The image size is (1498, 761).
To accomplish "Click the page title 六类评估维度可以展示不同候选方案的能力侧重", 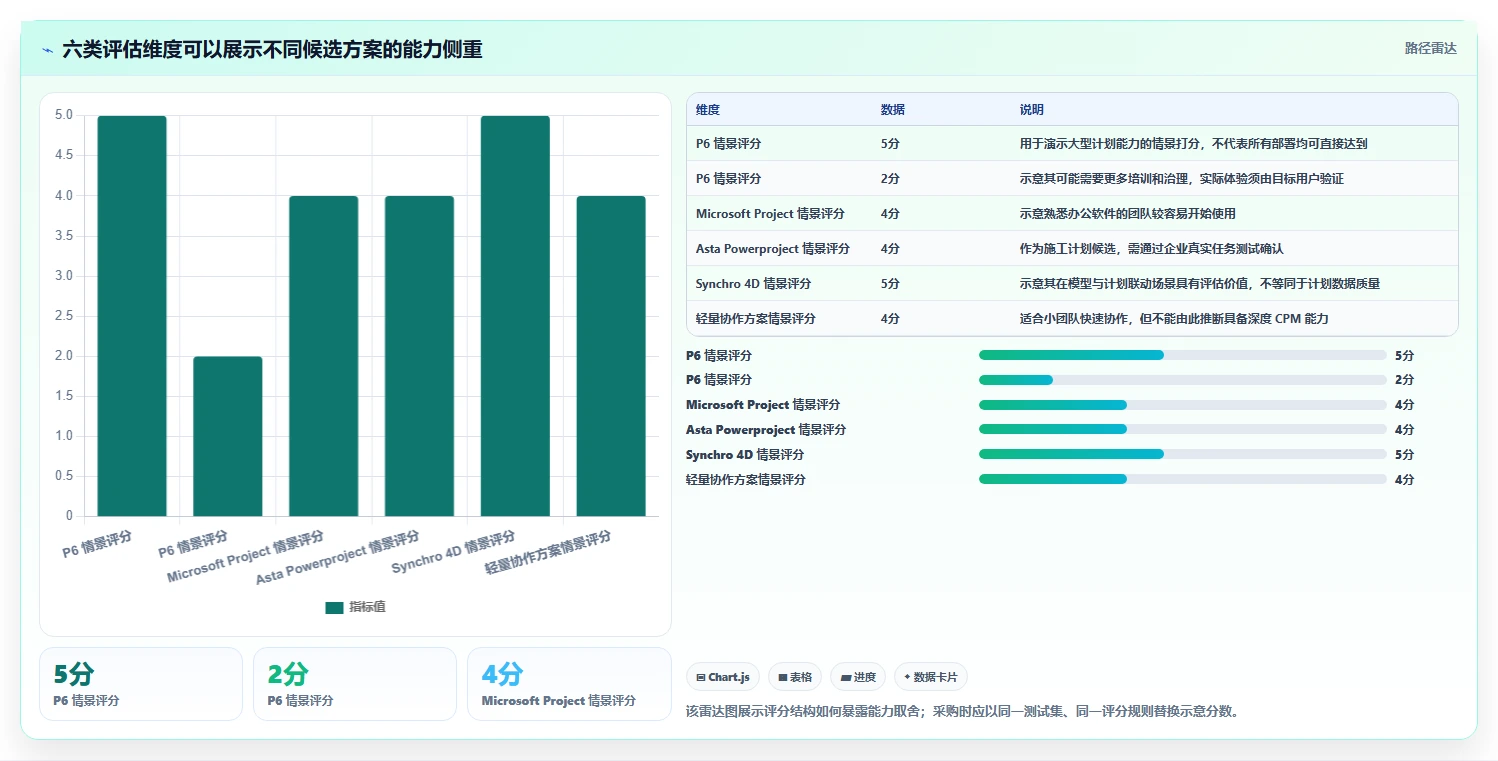I will click(x=272, y=49).
